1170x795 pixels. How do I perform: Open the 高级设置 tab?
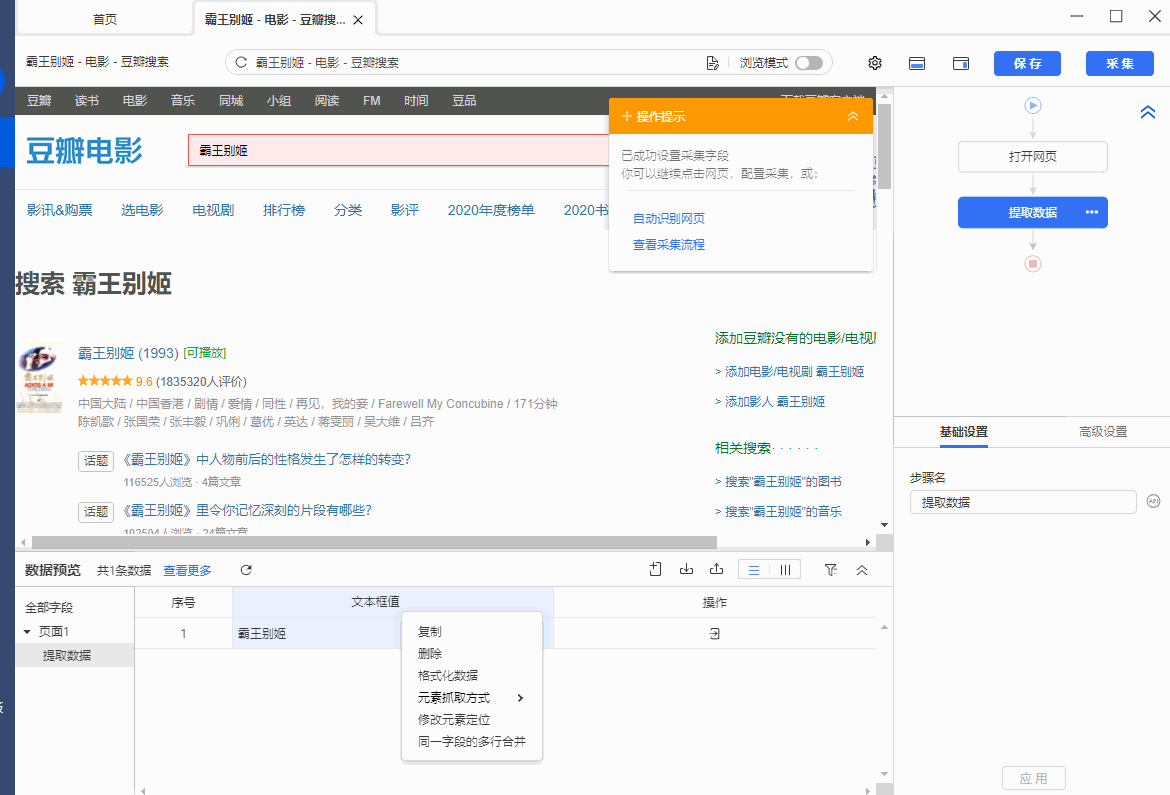[x=1103, y=431]
